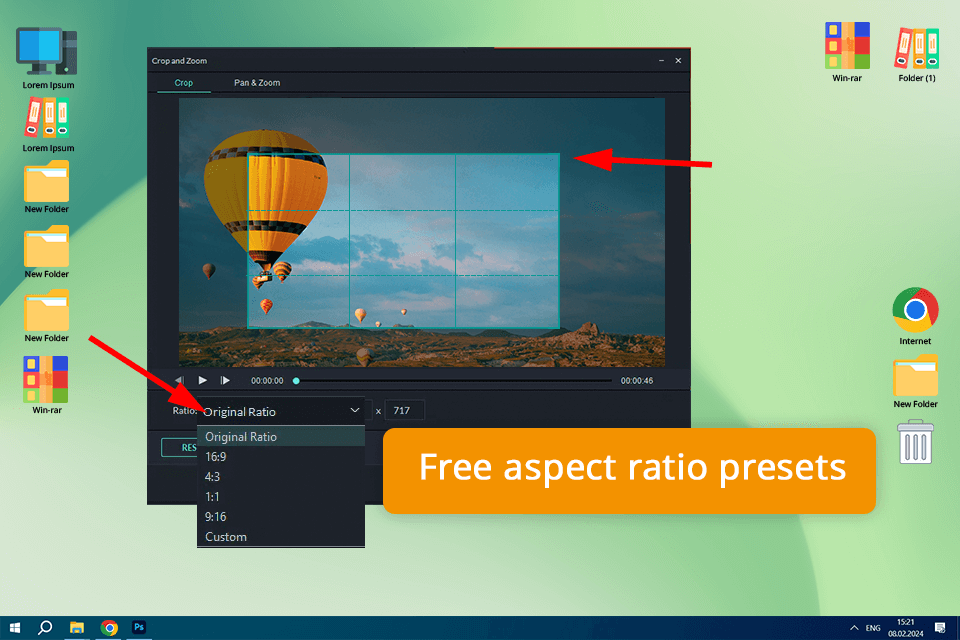Open taskbar search magnifier
This screenshot has width=960, height=640.
(45, 628)
